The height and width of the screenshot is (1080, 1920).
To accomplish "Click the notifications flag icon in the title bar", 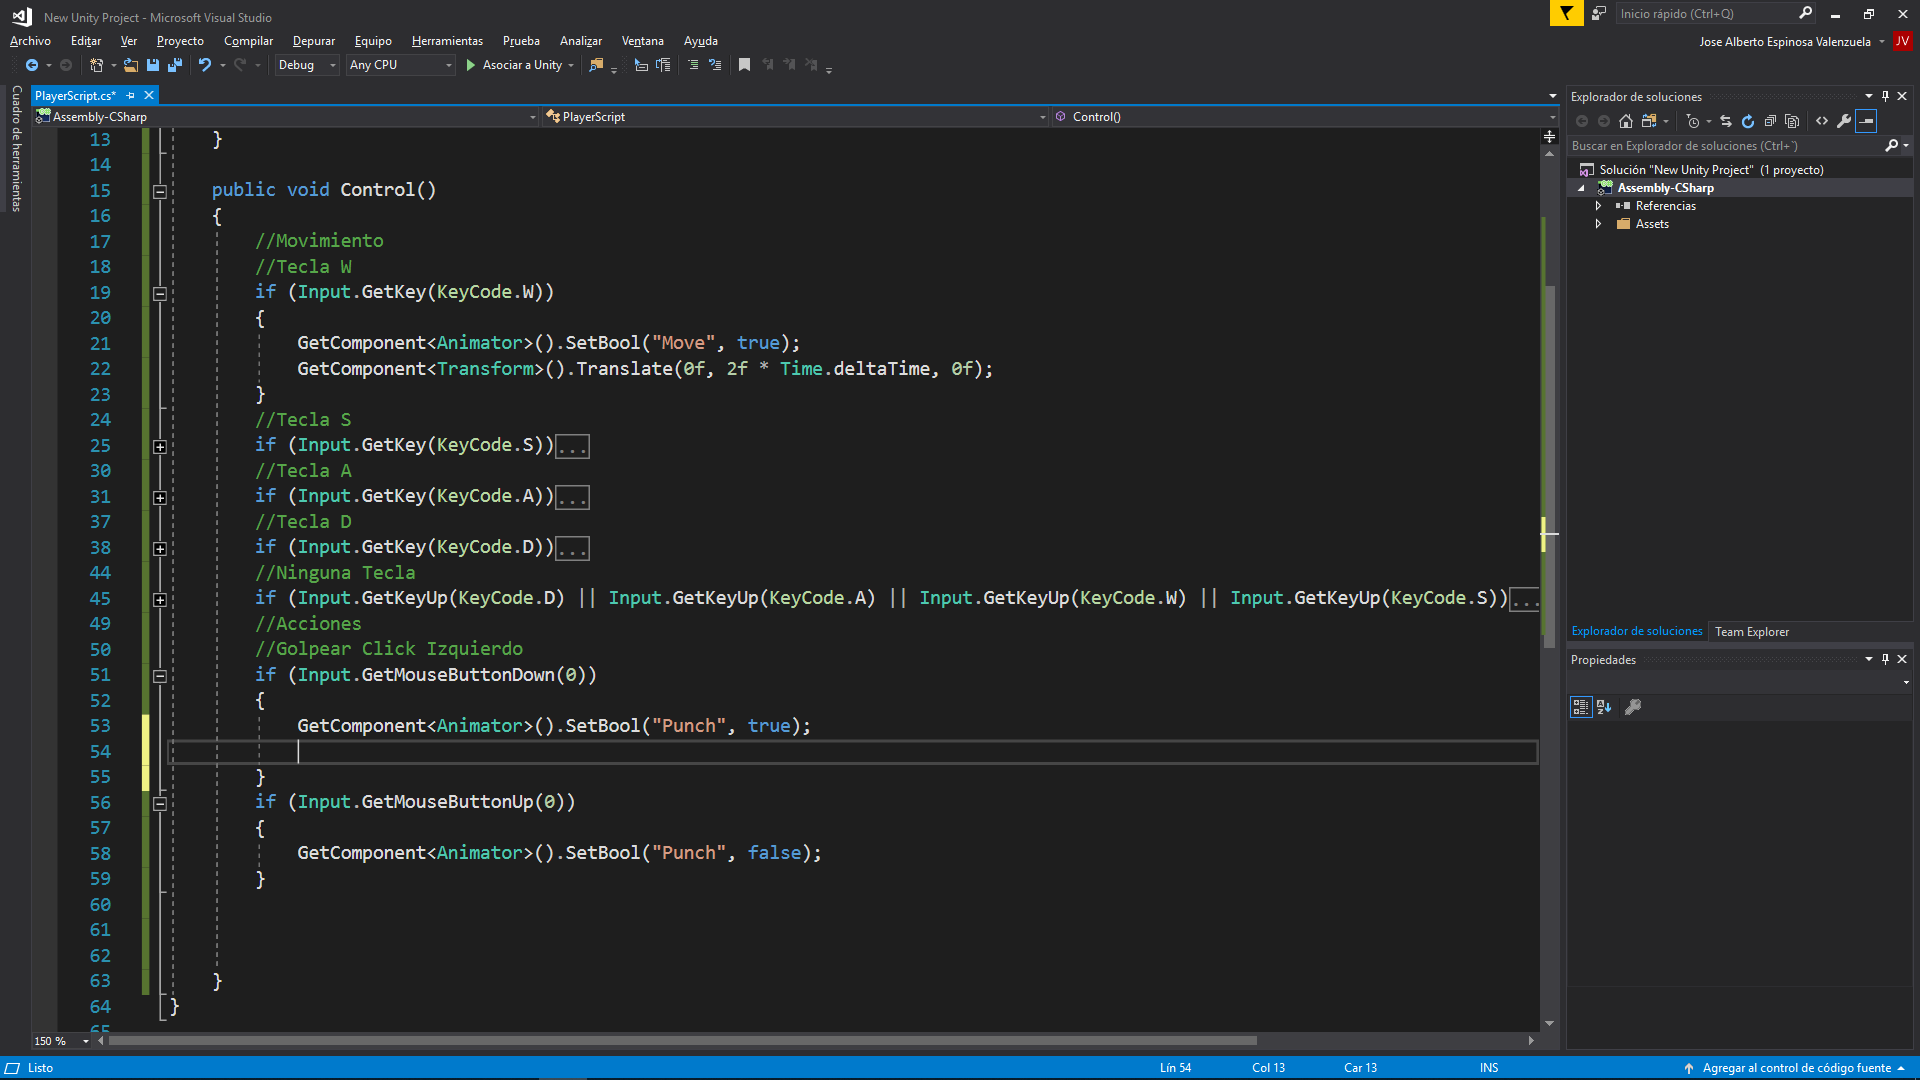I will click(x=1566, y=13).
